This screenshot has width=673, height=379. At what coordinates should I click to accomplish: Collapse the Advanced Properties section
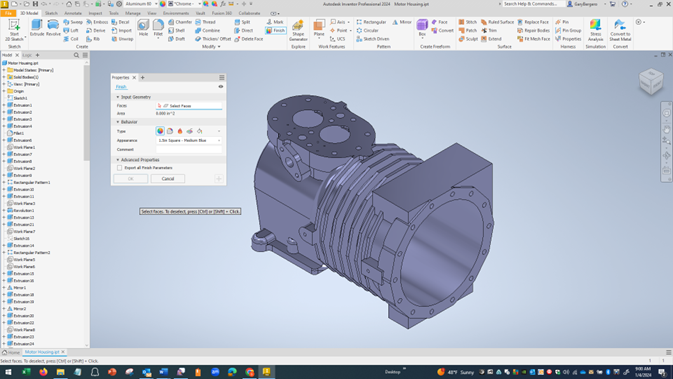click(x=118, y=160)
